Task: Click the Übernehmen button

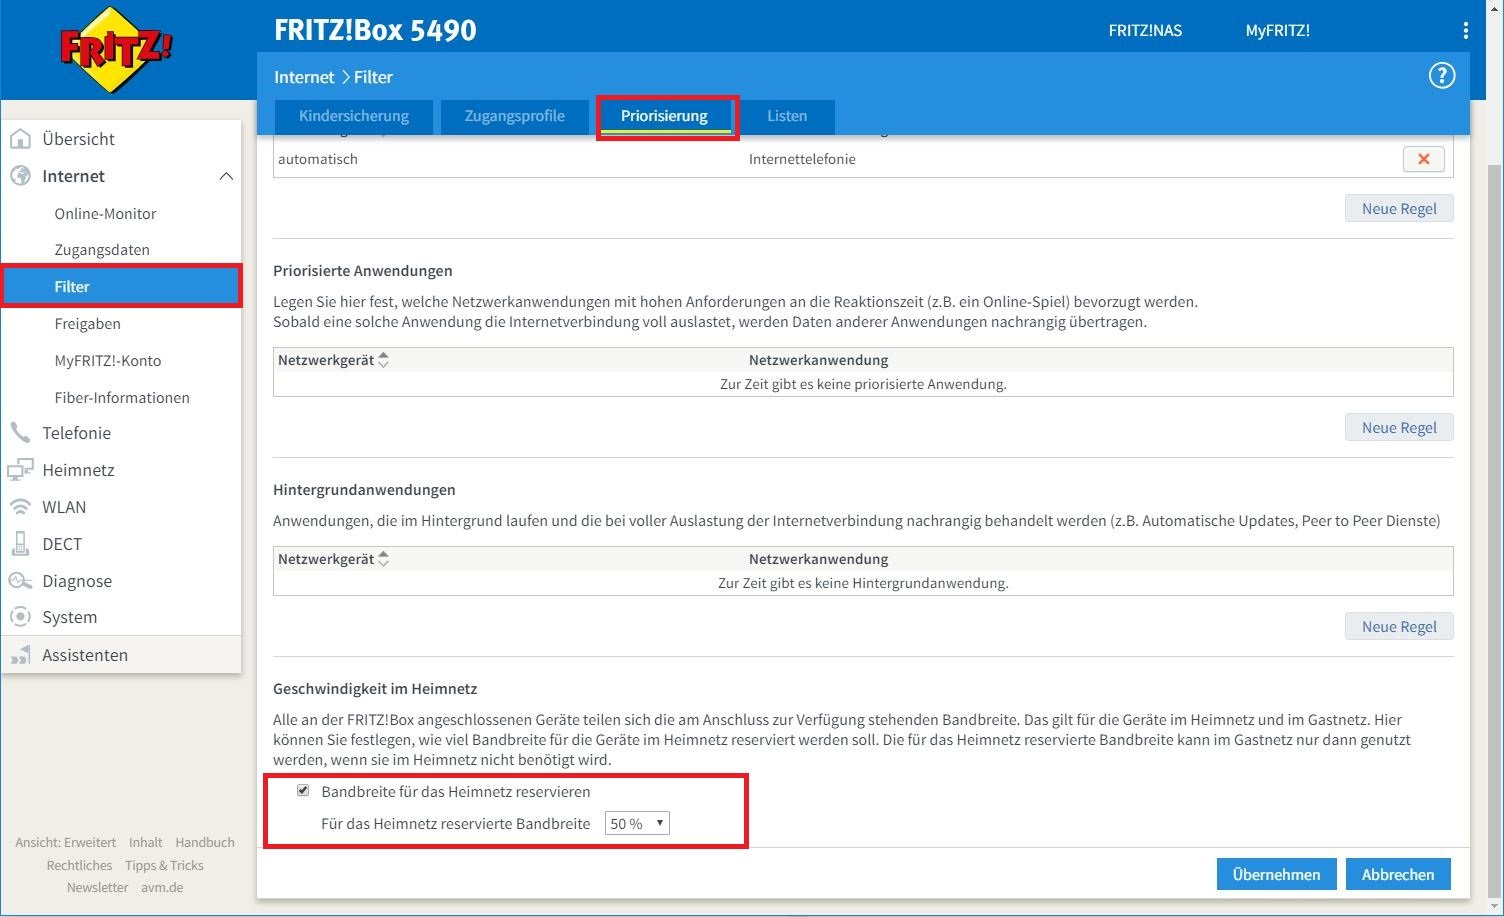Action: coord(1276,874)
